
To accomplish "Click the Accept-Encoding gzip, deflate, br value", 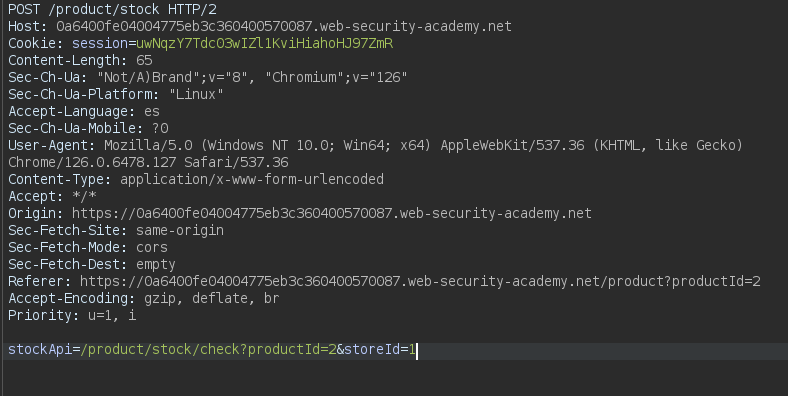I will coord(212,299).
